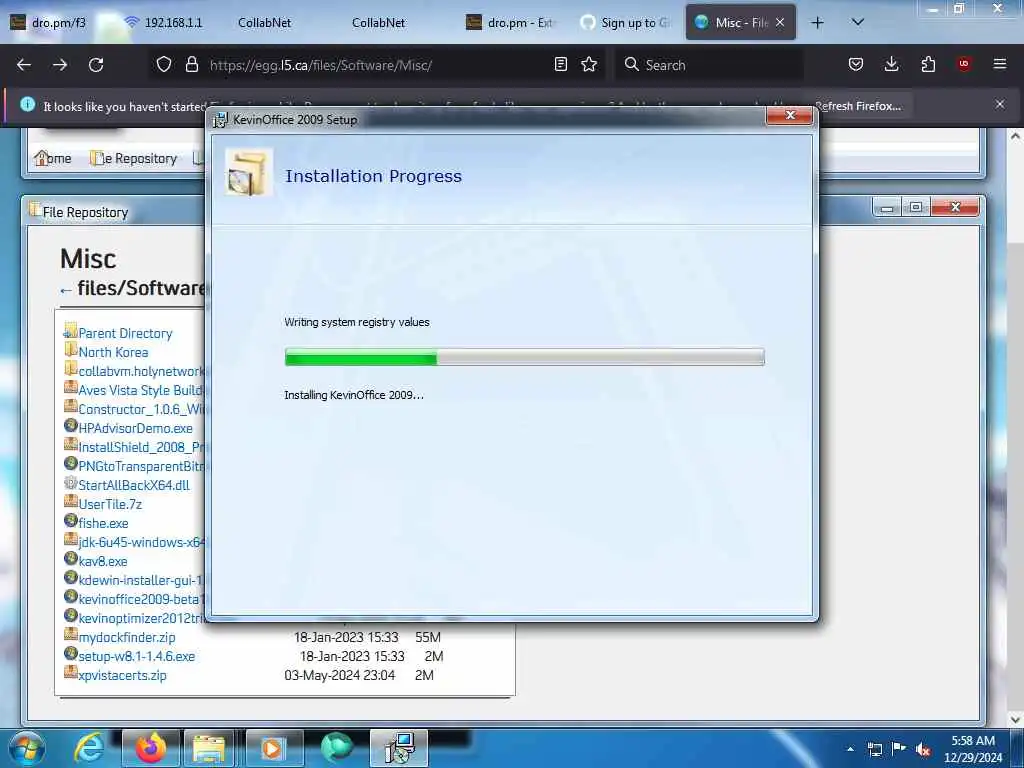Screen dimensions: 1024x768
Task: Show hidden system tray icons arrow
Action: 850,749
